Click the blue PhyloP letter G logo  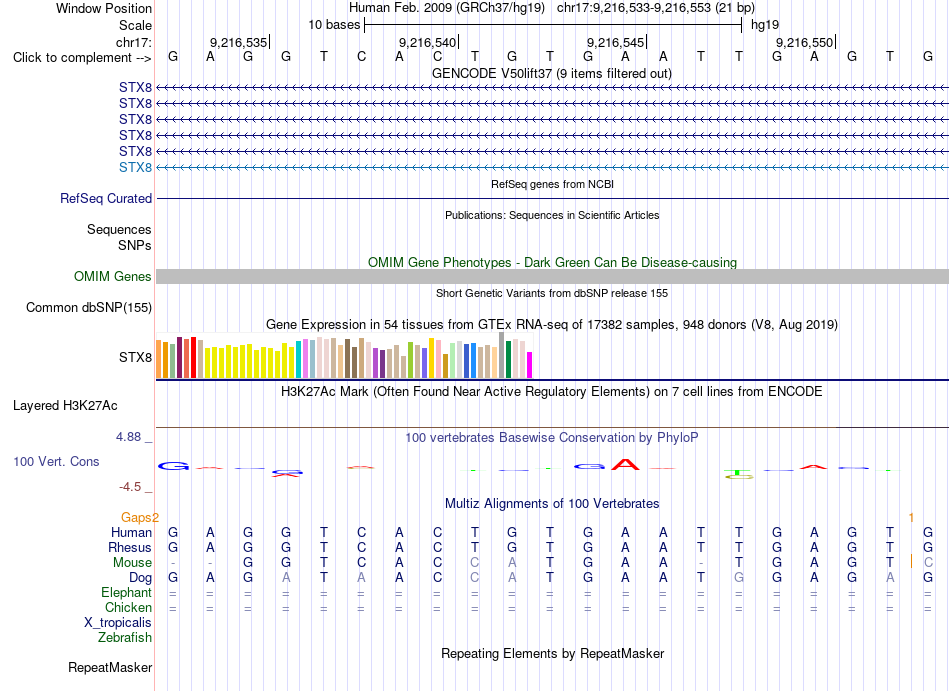coord(173,466)
